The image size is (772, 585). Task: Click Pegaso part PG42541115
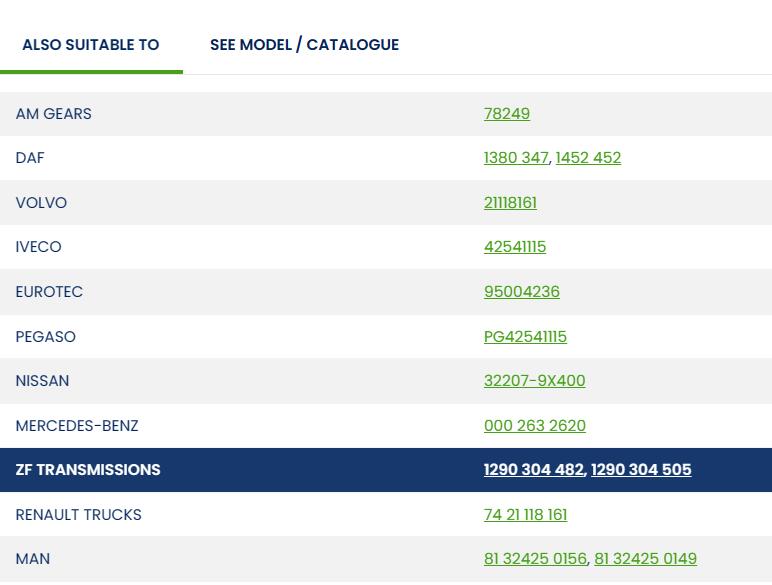tap(525, 337)
